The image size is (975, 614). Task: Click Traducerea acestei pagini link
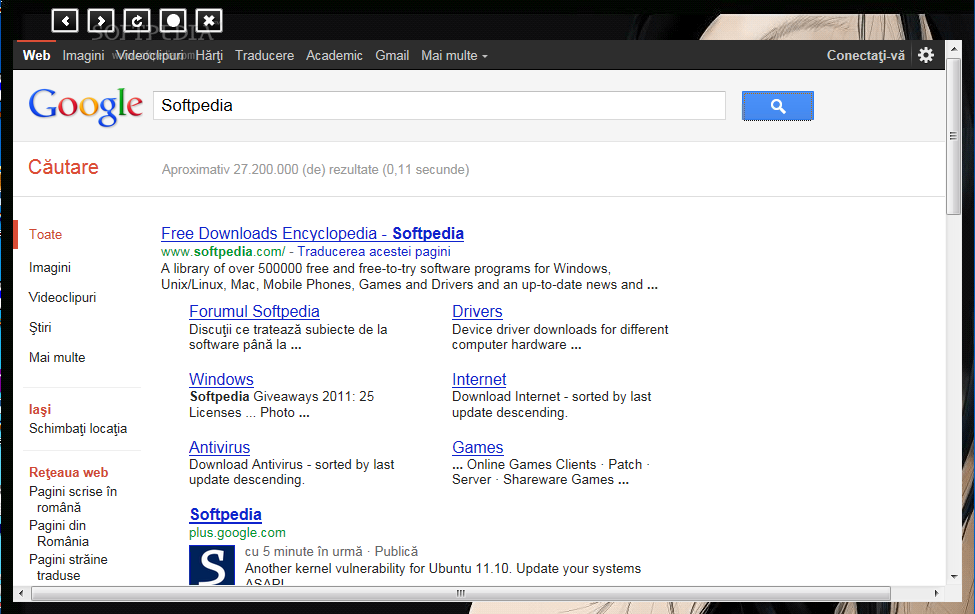click(x=374, y=251)
